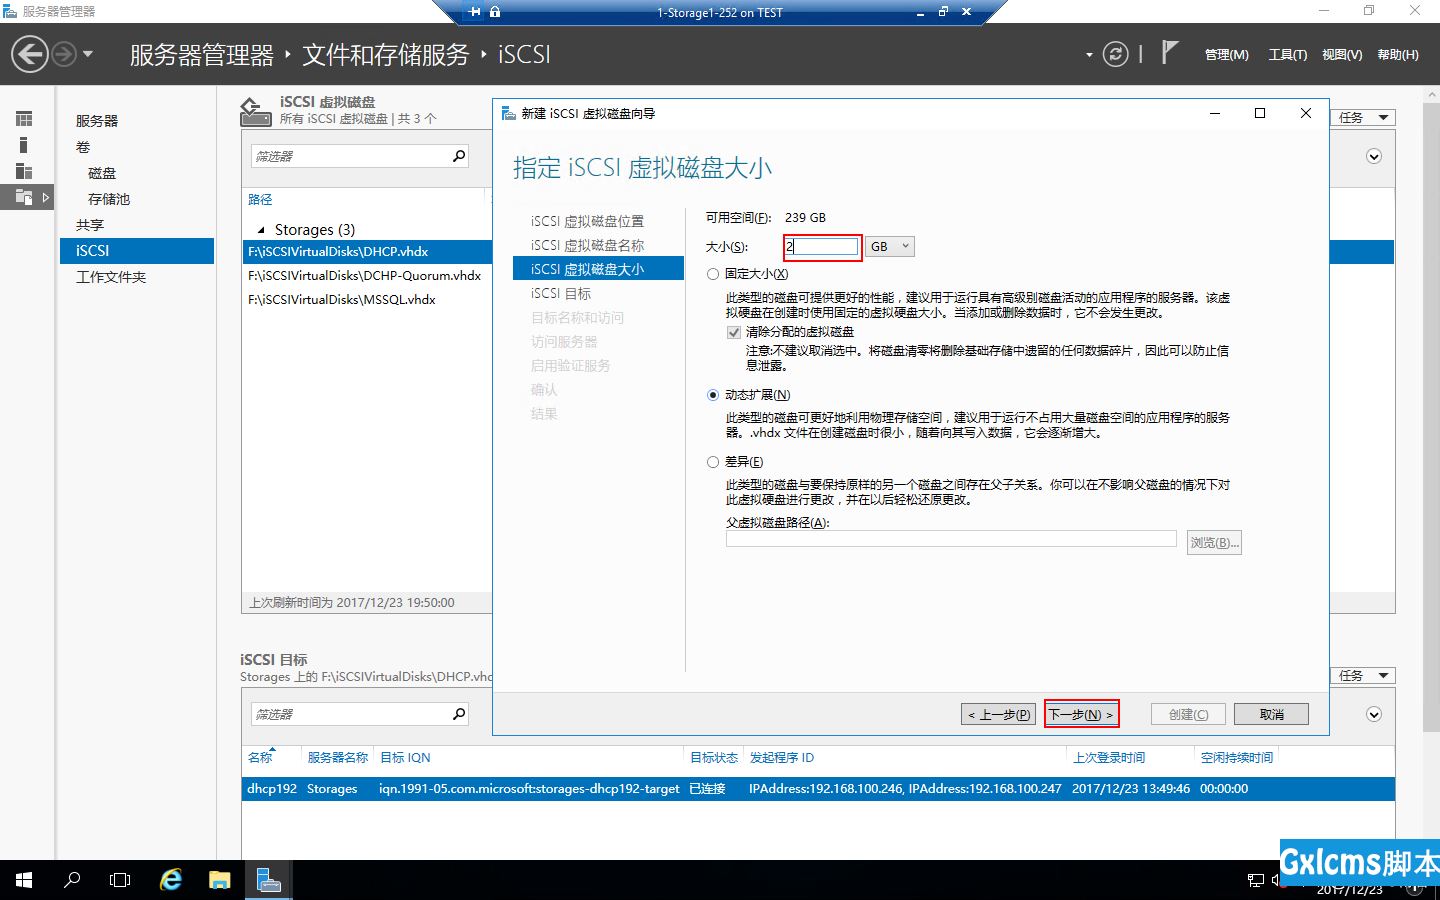1440x900 pixels.
Task: Open the 帮助(H) menu
Action: (x=1397, y=55)
